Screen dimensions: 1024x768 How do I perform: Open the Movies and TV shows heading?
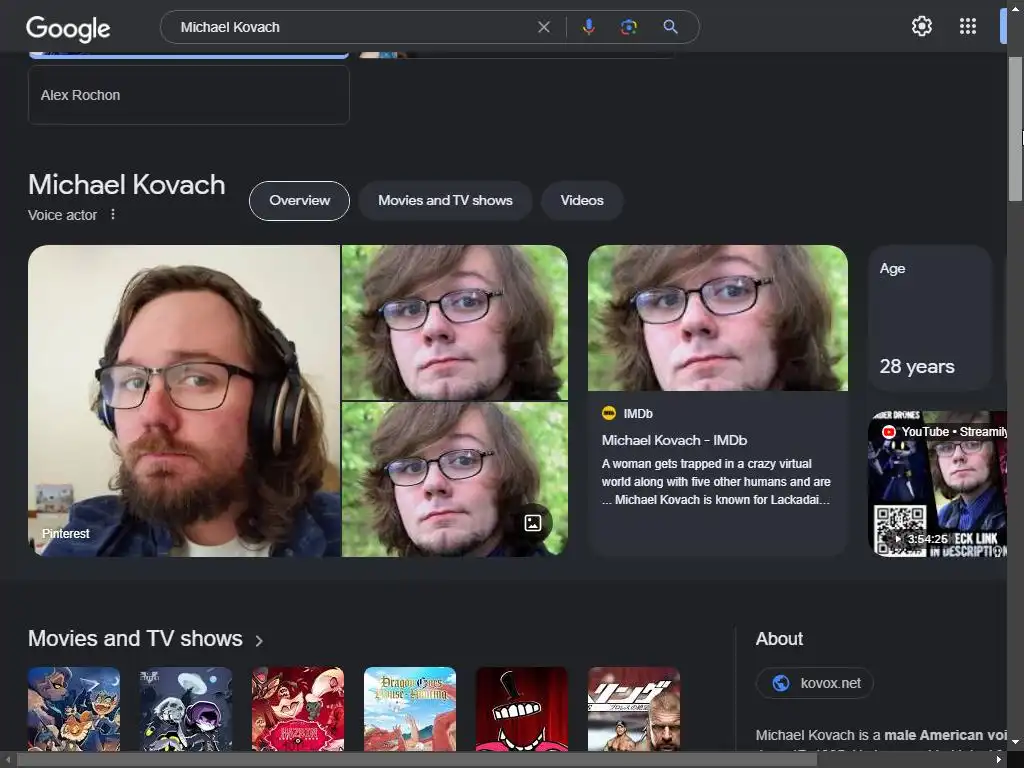(135, 638)
